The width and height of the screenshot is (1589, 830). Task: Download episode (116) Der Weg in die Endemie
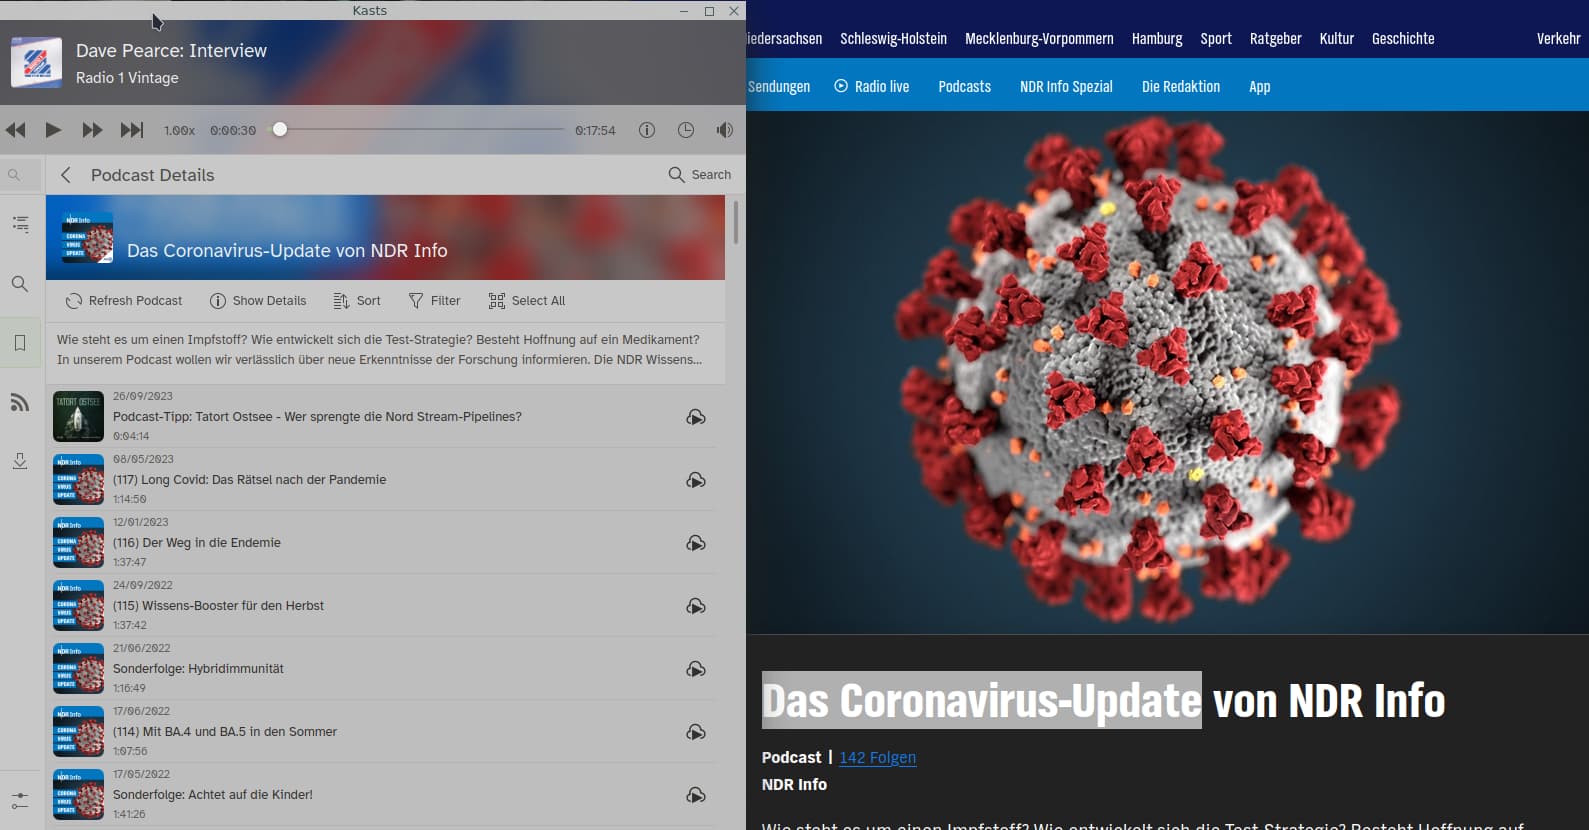pyautogui.click(x=696, y=543)
